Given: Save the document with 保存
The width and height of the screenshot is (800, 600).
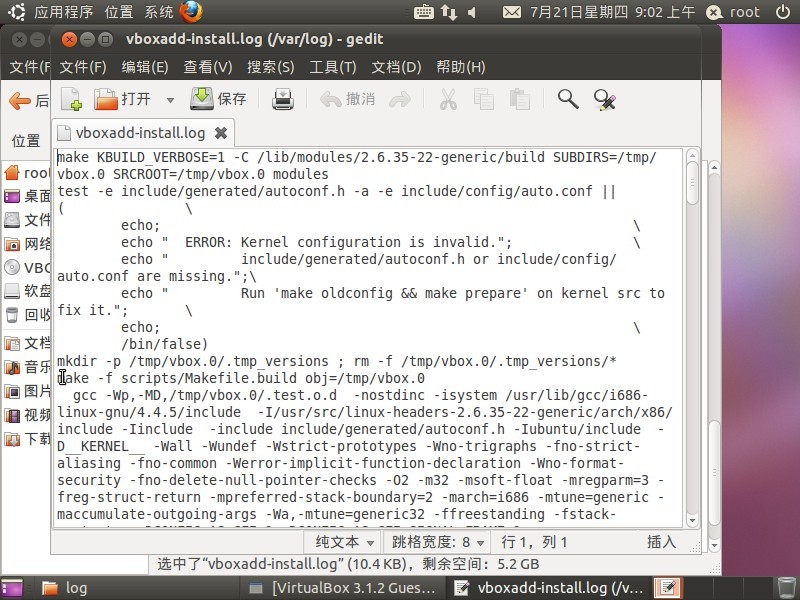Looking at the screenshot, I should (x=218, y=98).
